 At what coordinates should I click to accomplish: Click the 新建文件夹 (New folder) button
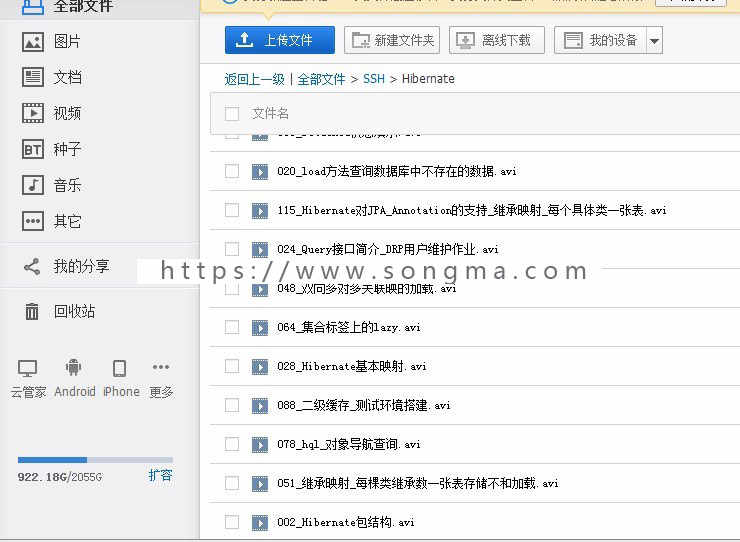tap(392, 40)
